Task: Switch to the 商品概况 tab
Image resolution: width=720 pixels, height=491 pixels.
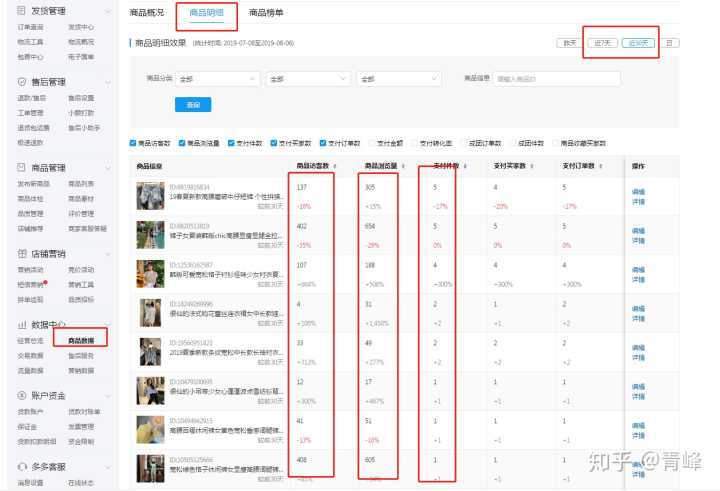Action: [149, 13]
